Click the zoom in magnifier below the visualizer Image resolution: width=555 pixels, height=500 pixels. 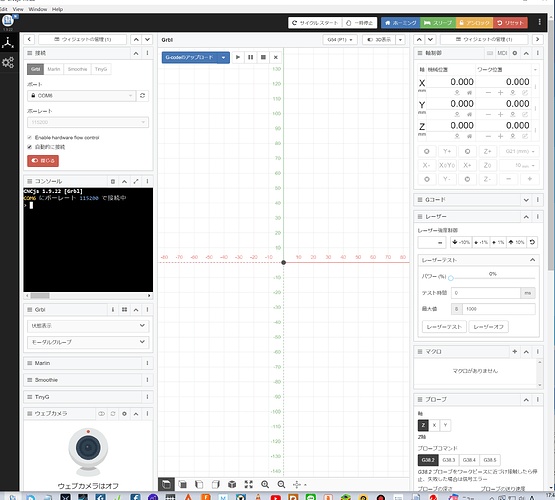click(x=265, y=484)
